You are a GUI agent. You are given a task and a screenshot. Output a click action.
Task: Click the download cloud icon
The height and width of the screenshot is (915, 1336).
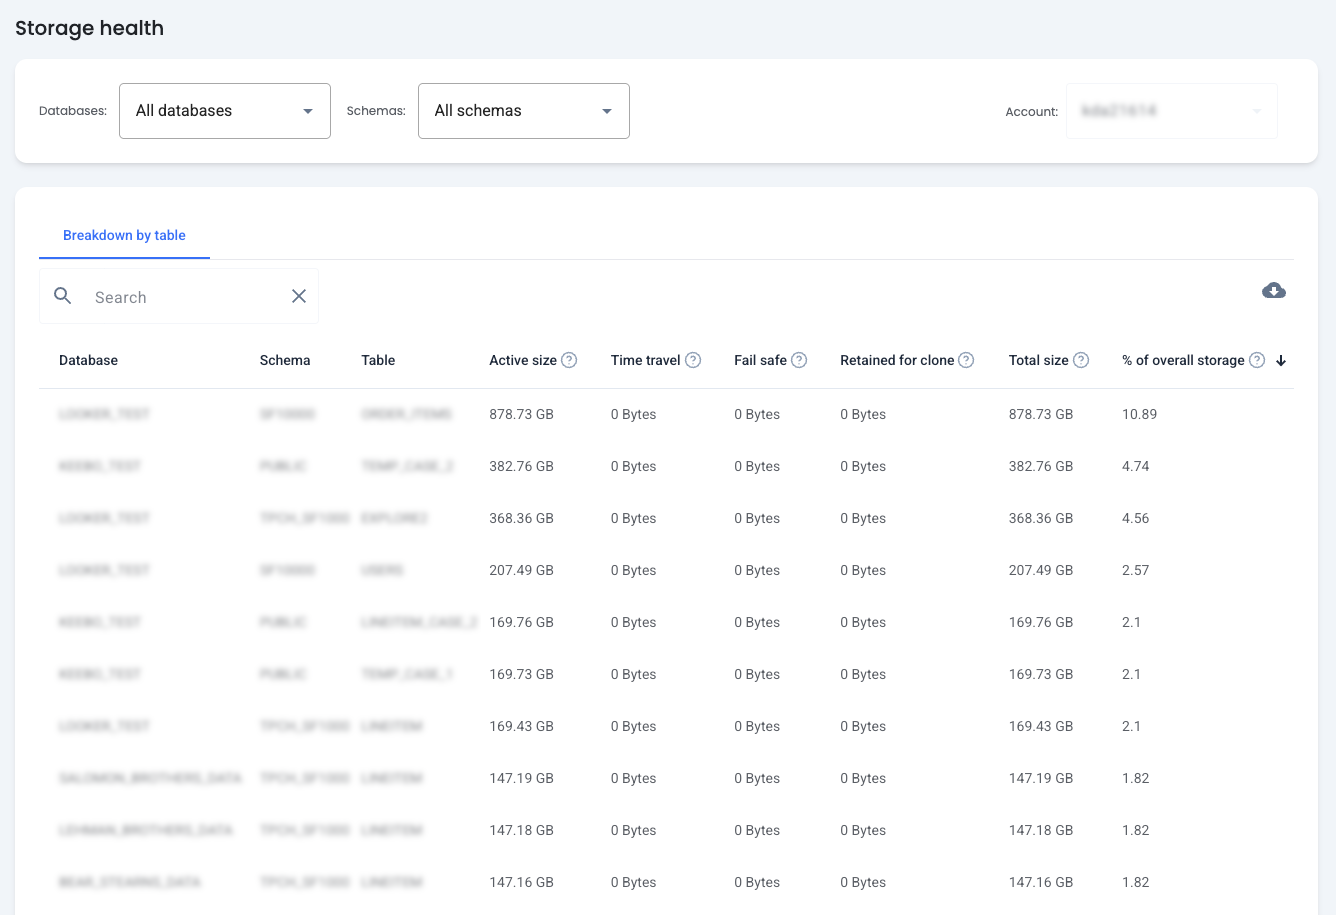click(x=1273, y=291)
